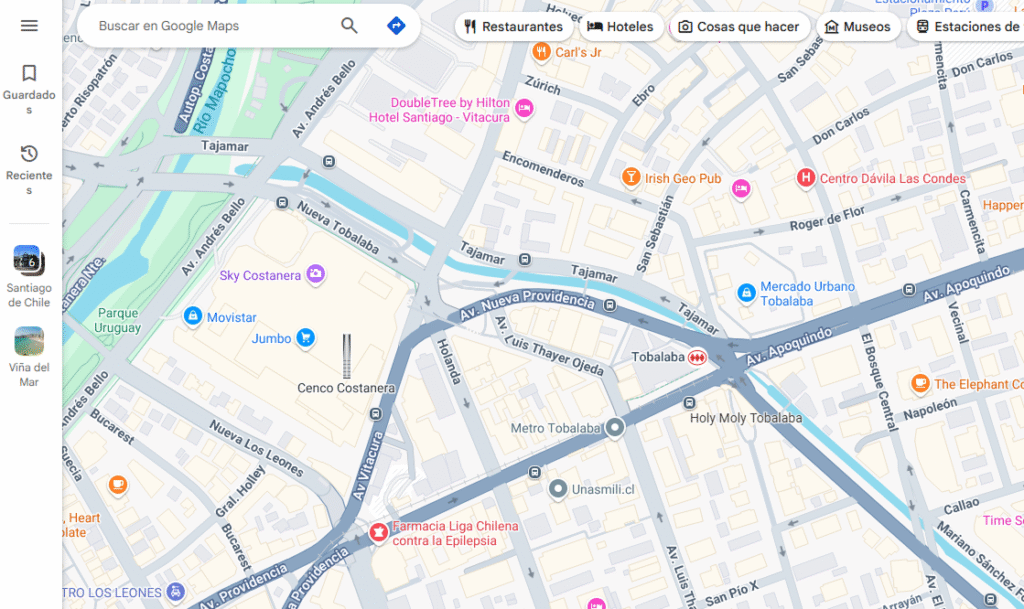Click The Elephant cafe pin

(x=920, y=383)
